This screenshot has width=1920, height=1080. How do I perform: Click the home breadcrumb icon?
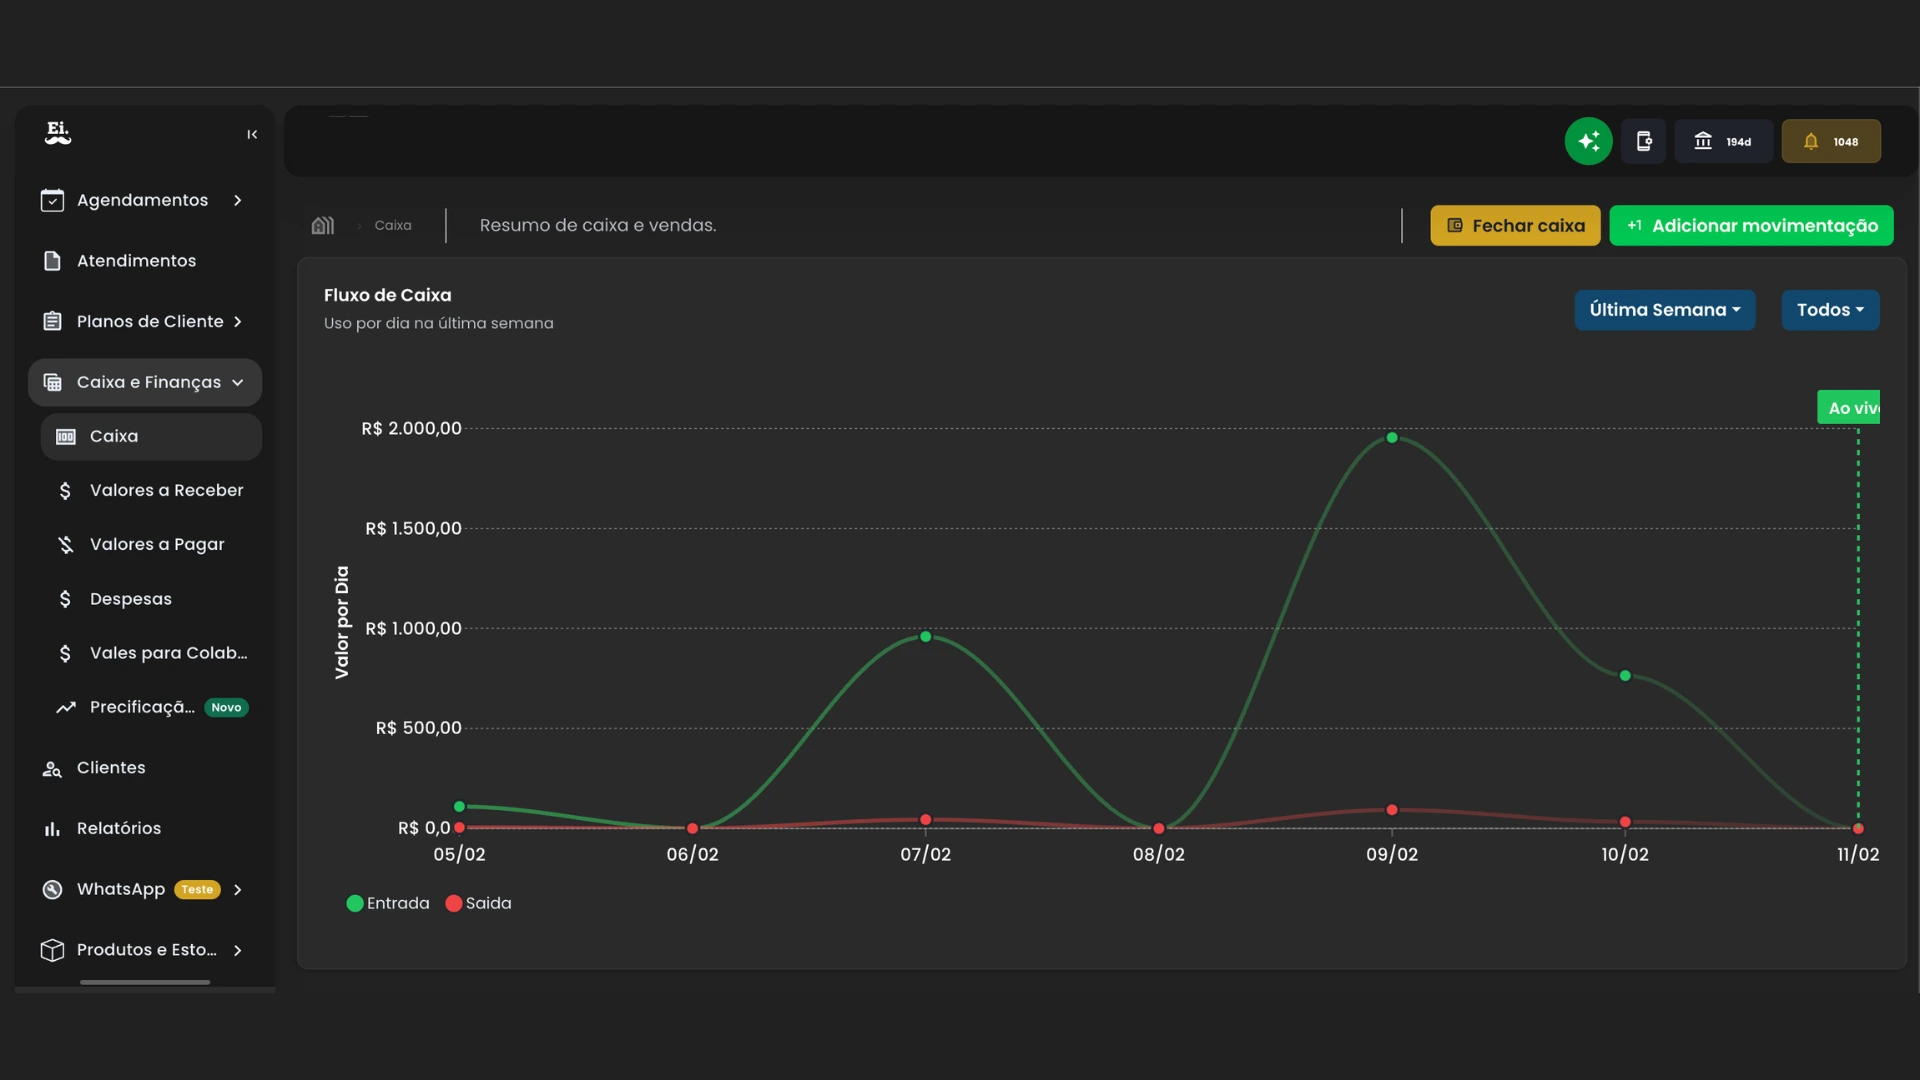point(322,226)
